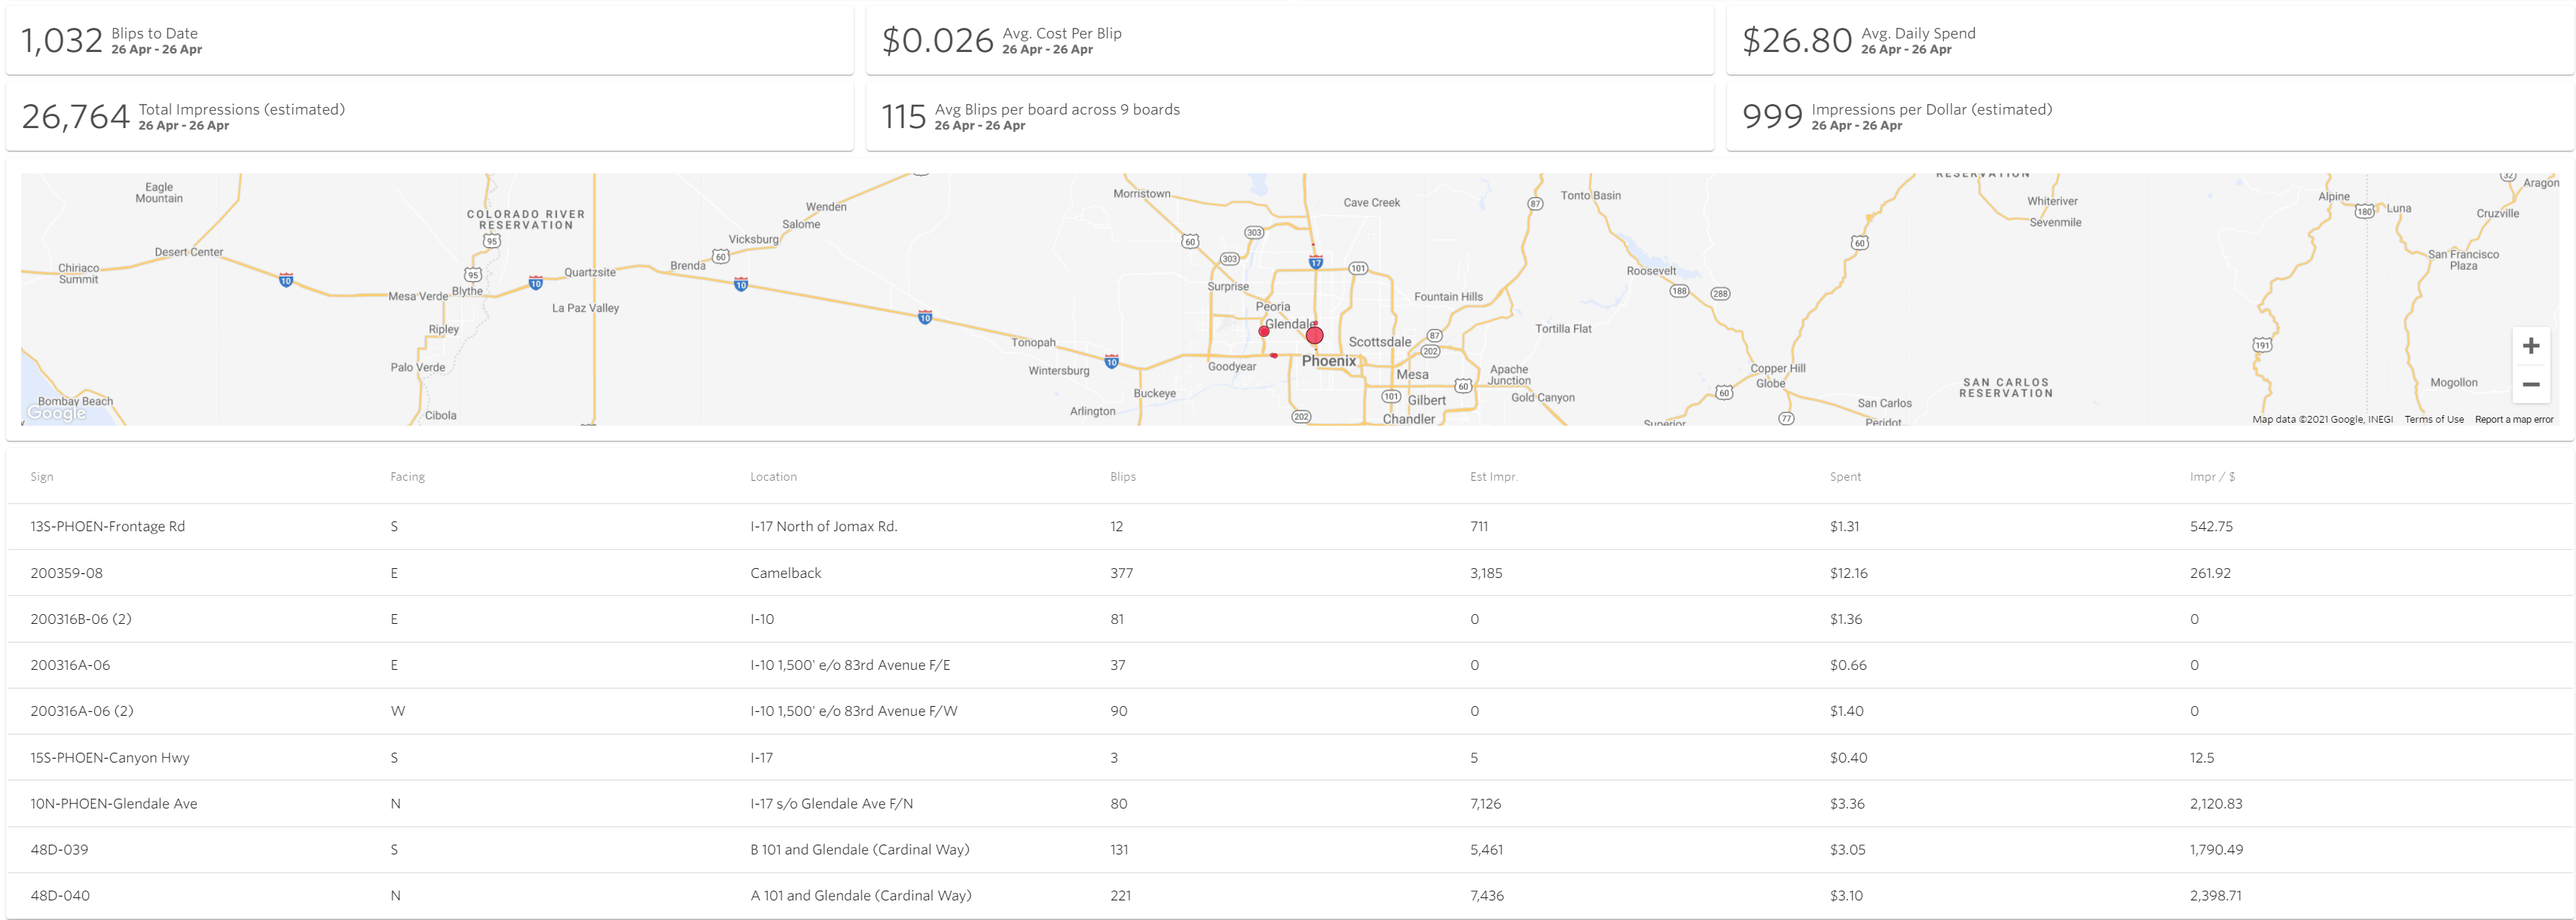
Task: Open the map Terms of Use link
Action: coord(2433,420)
